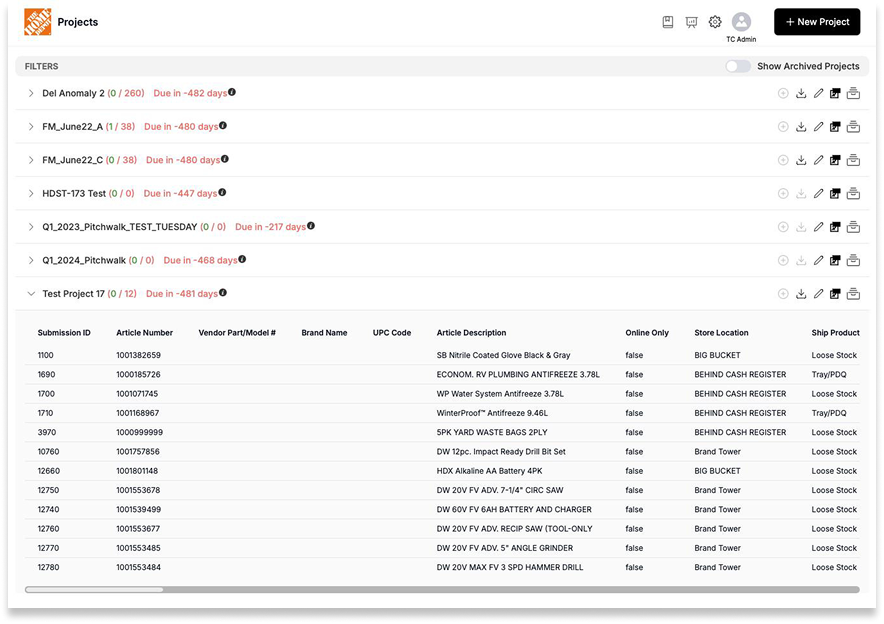Download the FM_June22_A project
Screen dimensions: 884x624
point(801,127)
